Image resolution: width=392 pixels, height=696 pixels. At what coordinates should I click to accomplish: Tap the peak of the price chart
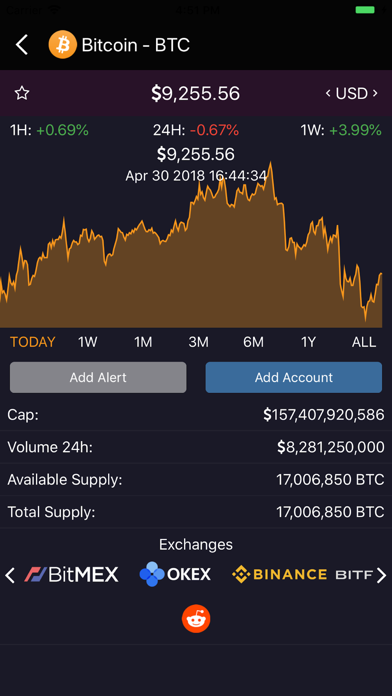[x=270, y=163]
